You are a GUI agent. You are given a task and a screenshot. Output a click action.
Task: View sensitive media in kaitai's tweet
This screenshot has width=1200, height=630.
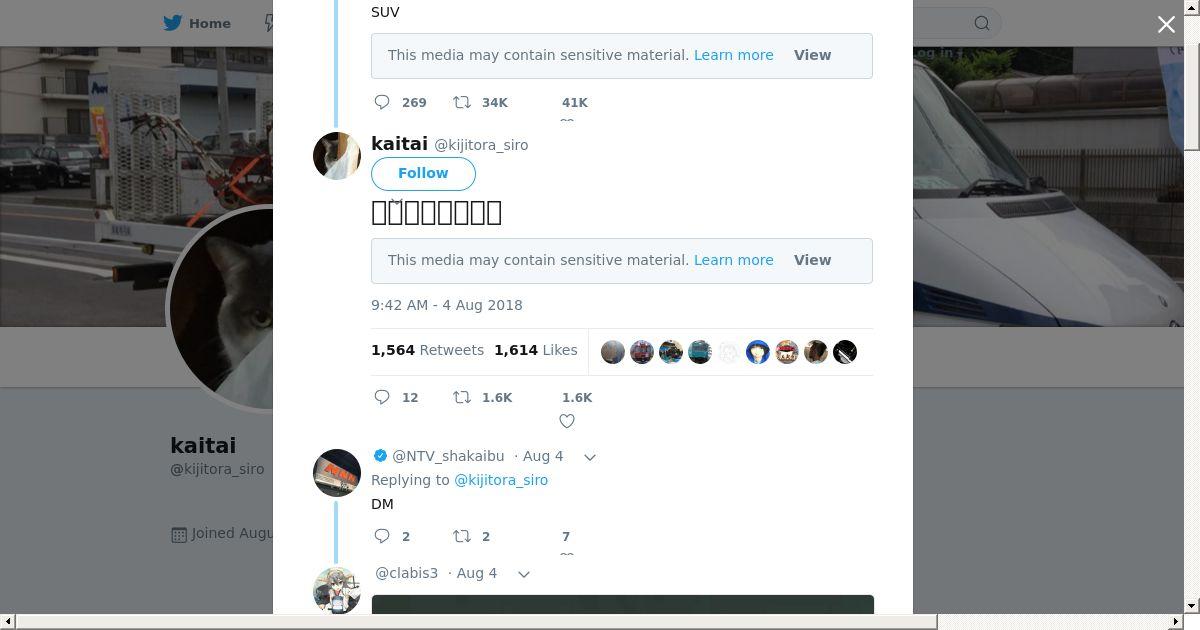pos(812,260)
